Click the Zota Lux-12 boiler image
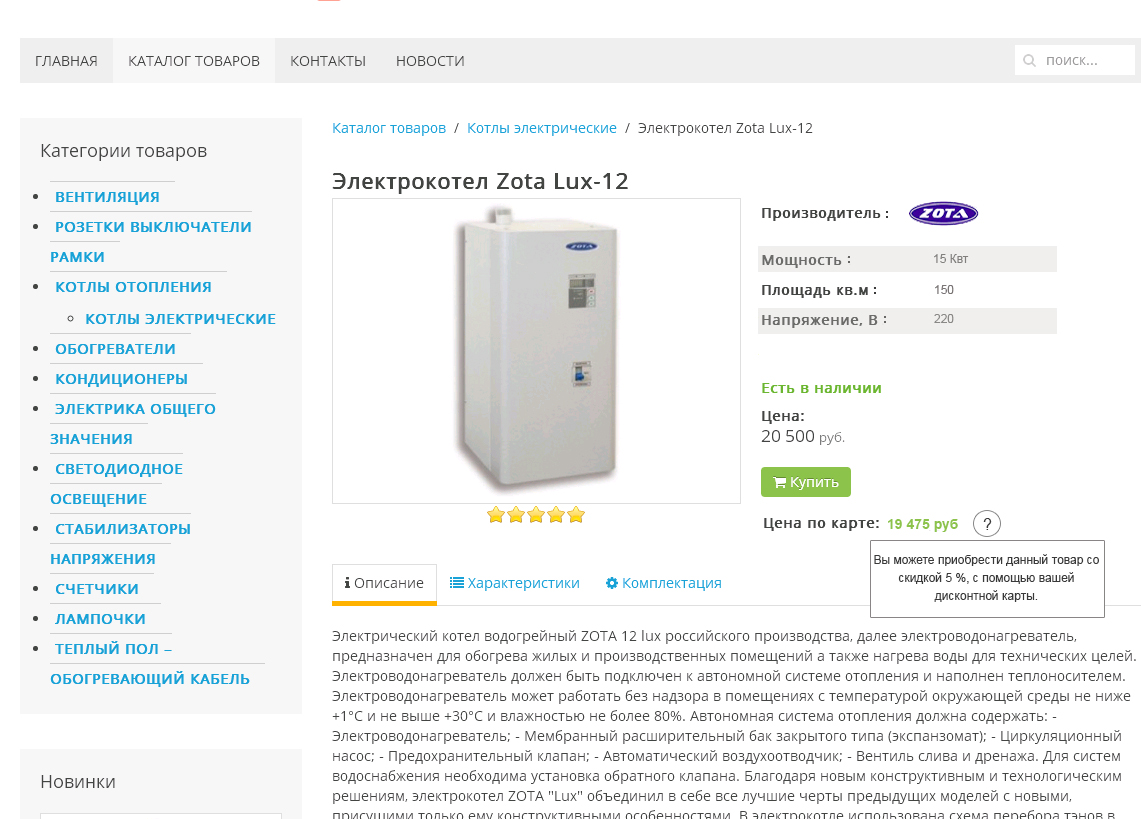 536,351
